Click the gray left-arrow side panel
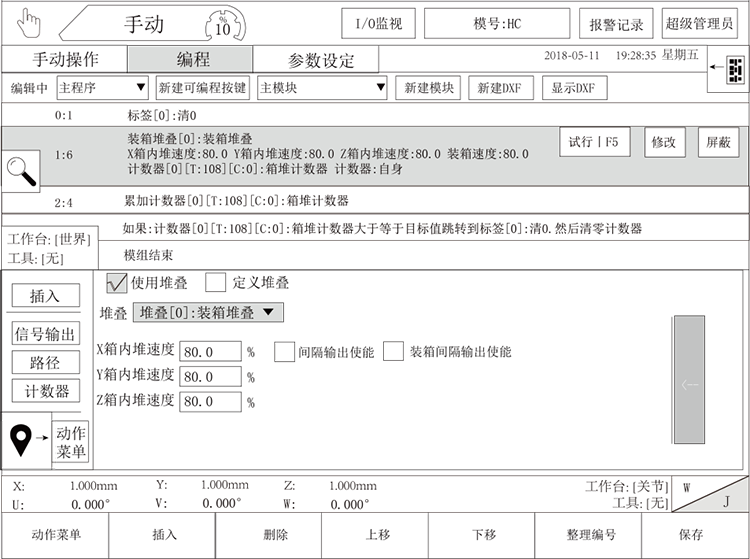 690,380
